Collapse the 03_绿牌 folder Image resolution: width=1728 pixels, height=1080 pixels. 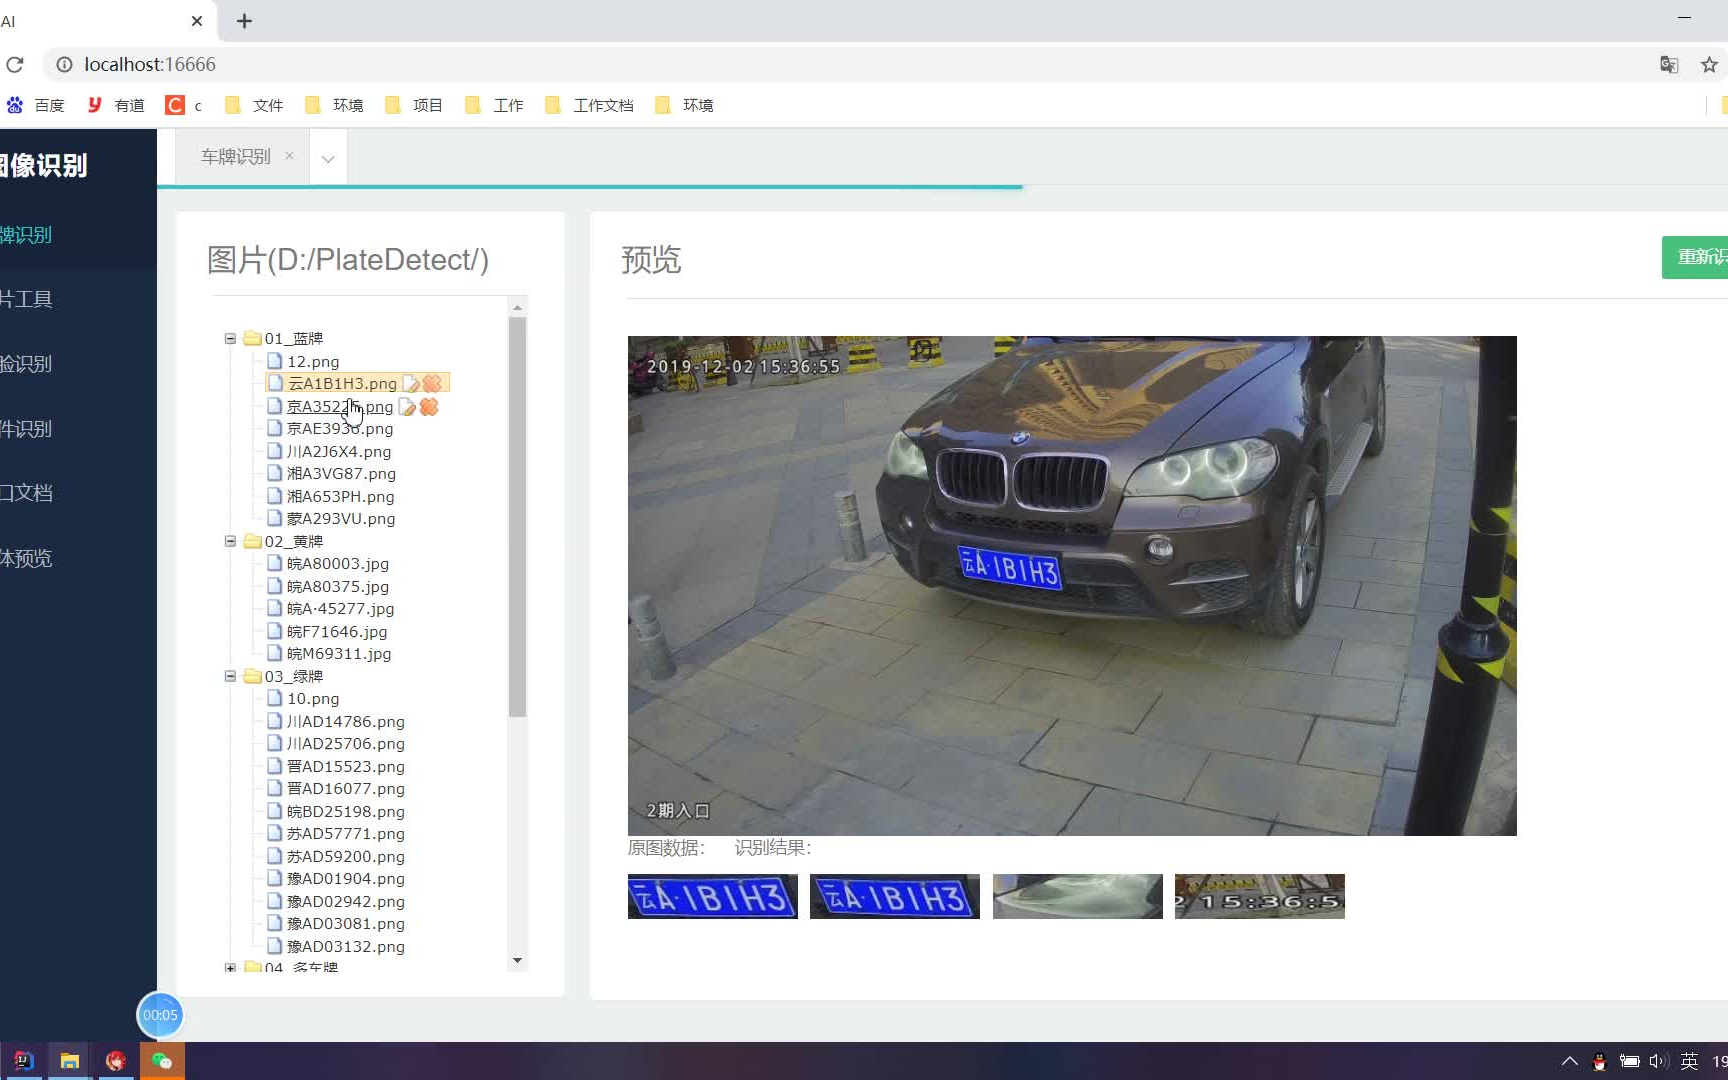tap(230, 676)
